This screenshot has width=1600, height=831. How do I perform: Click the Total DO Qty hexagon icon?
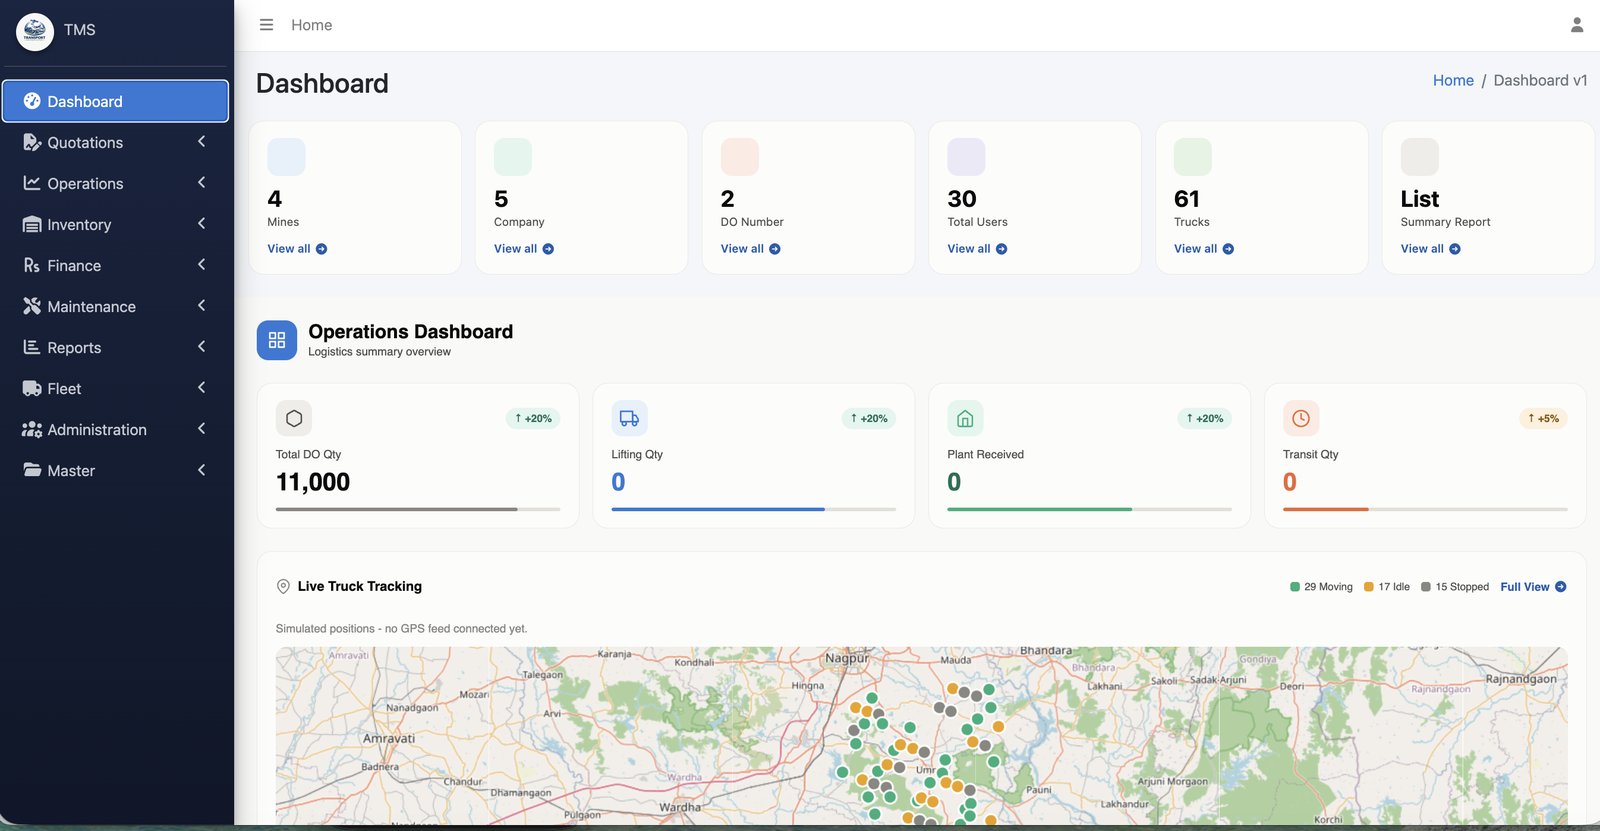pos(294,418)
